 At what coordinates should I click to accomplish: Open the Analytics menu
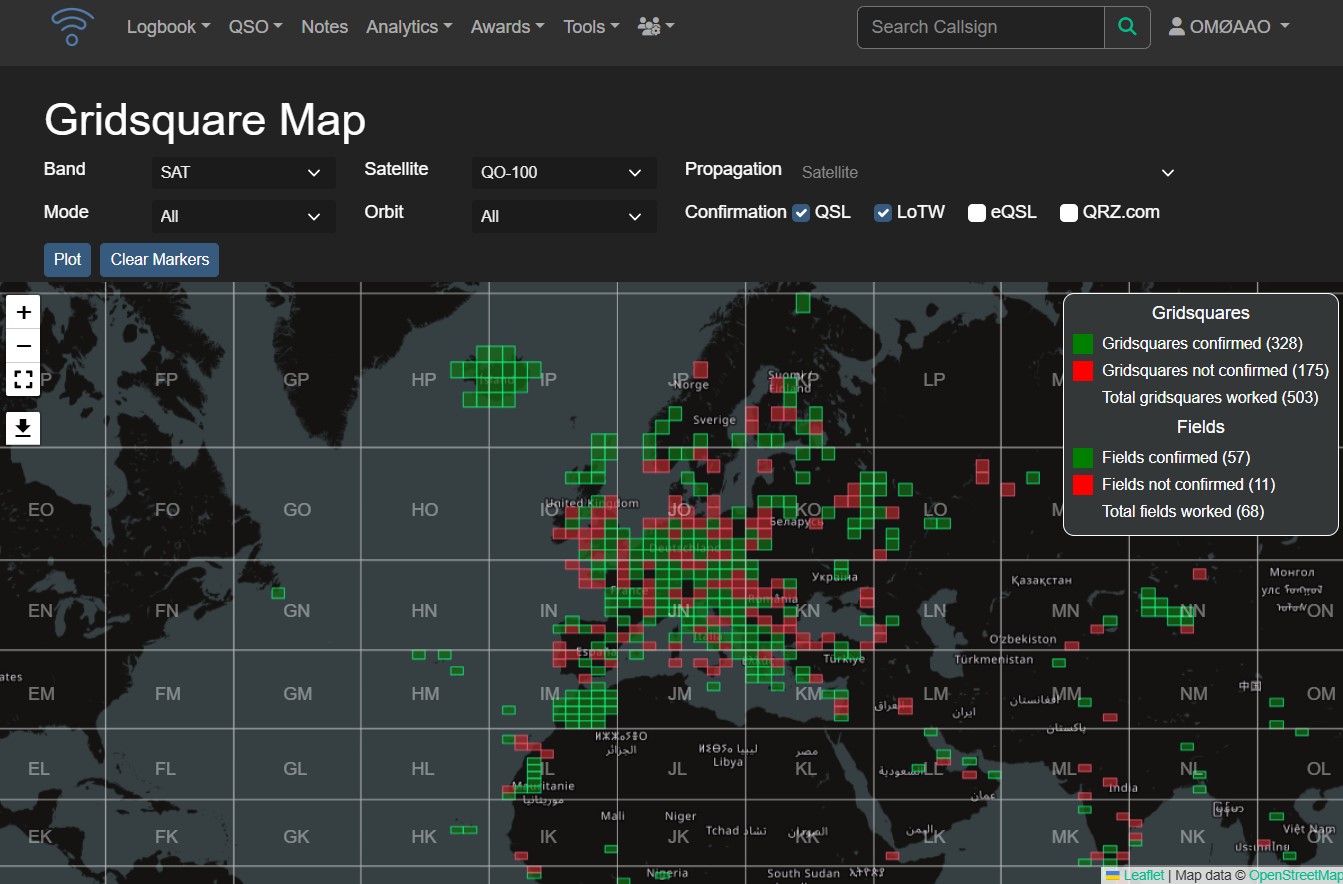click(409, 27)
